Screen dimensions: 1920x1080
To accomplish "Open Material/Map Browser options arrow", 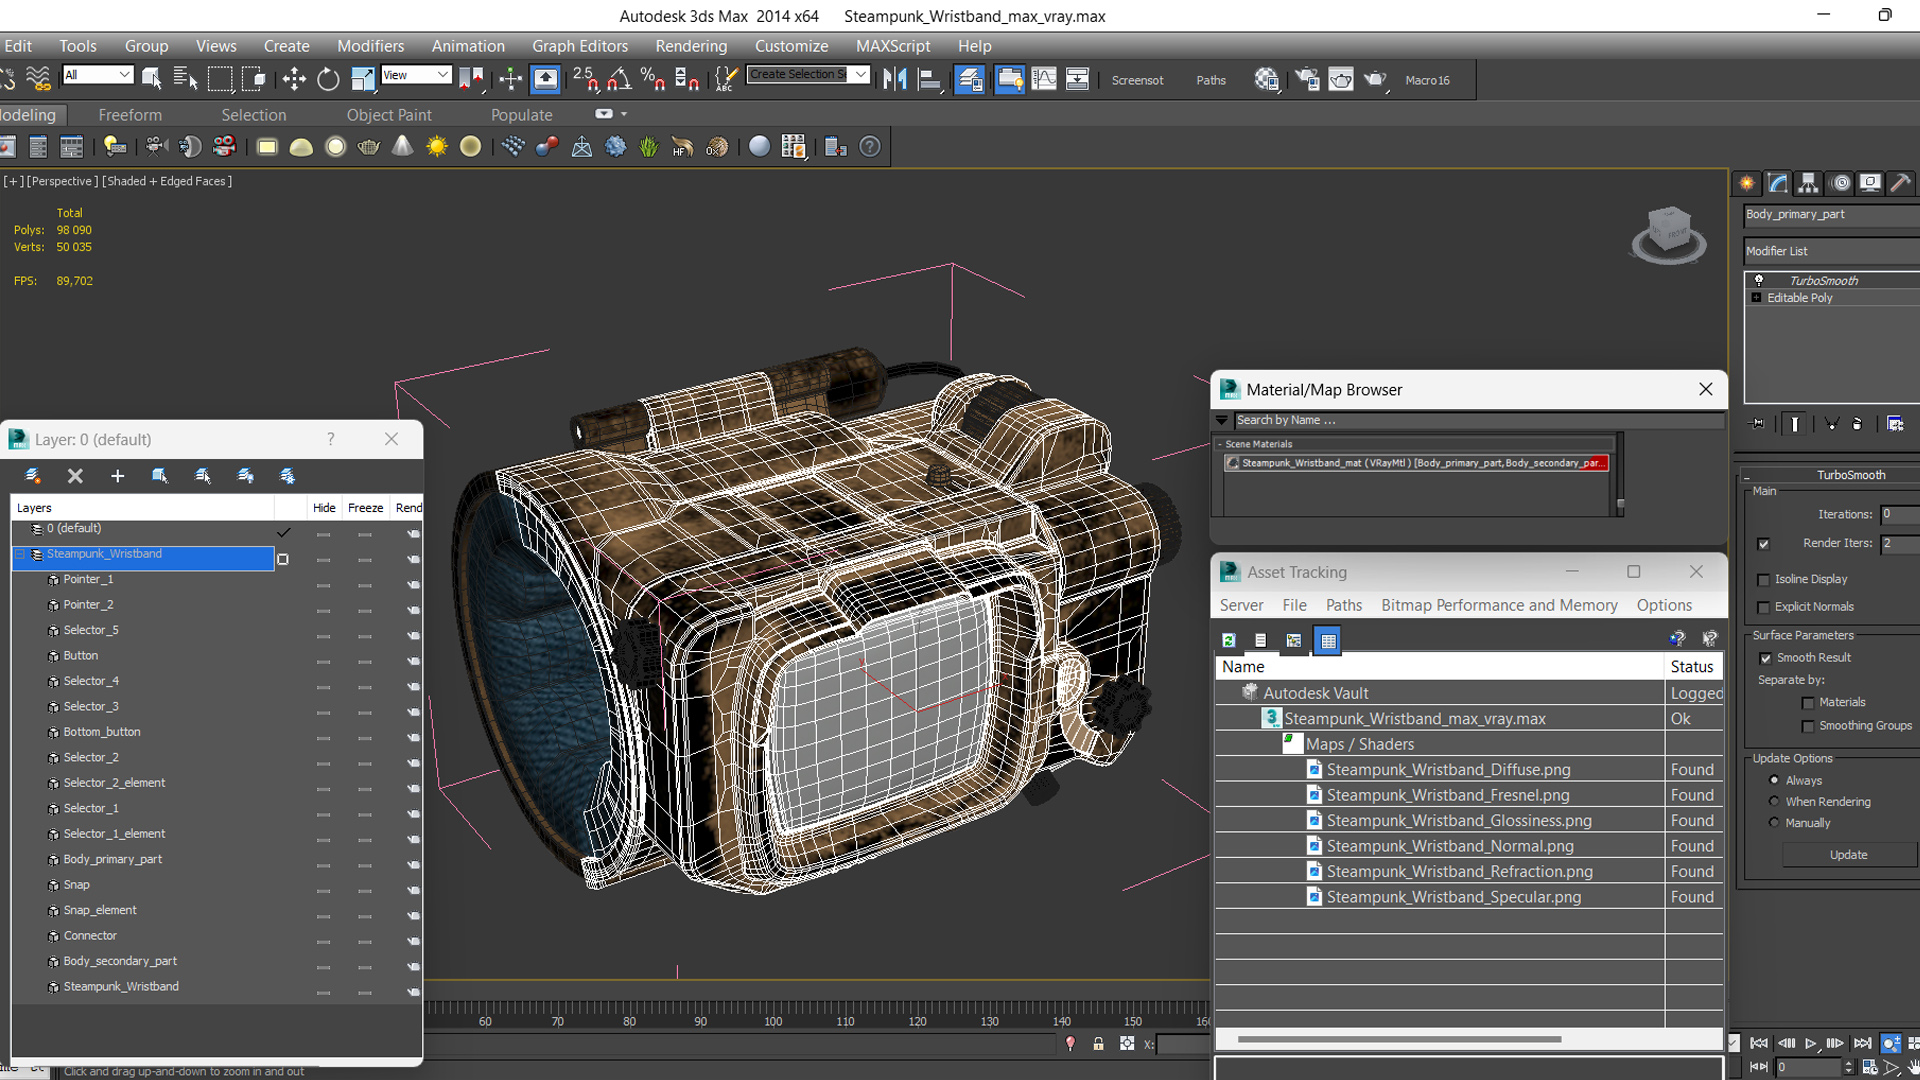I will pos(1222,420).
